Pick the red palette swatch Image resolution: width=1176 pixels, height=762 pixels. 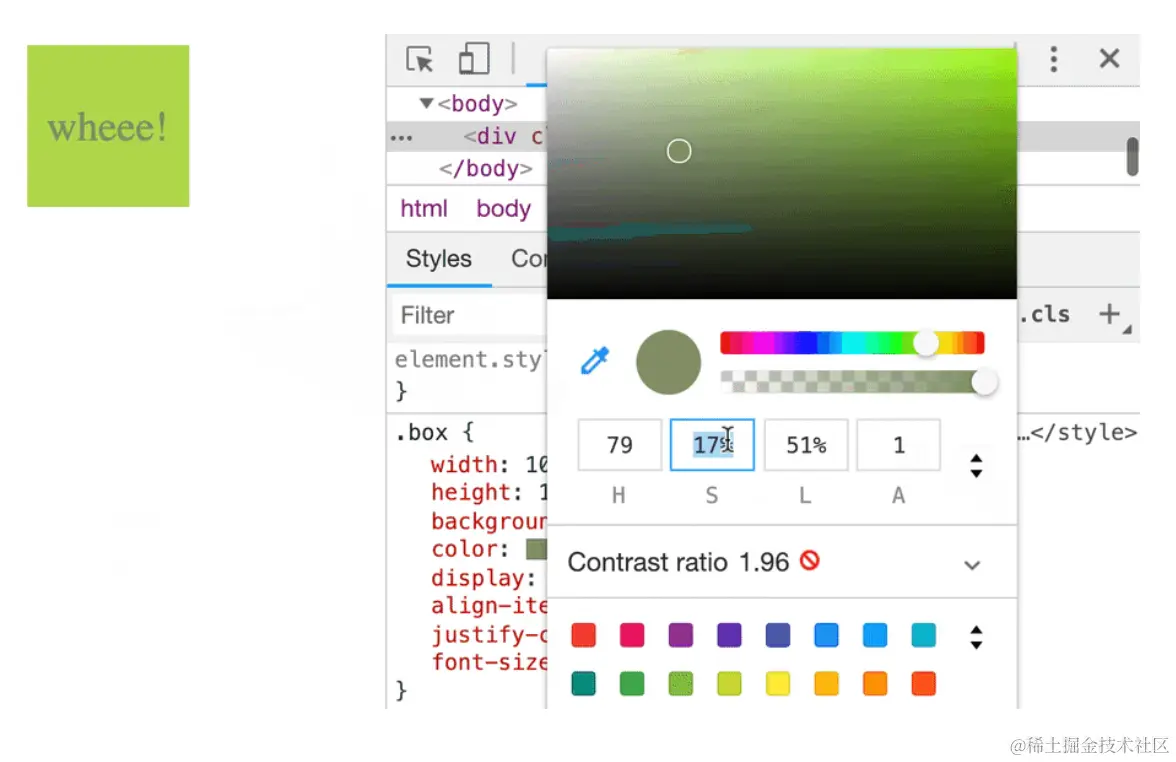(x=584, y=635)
